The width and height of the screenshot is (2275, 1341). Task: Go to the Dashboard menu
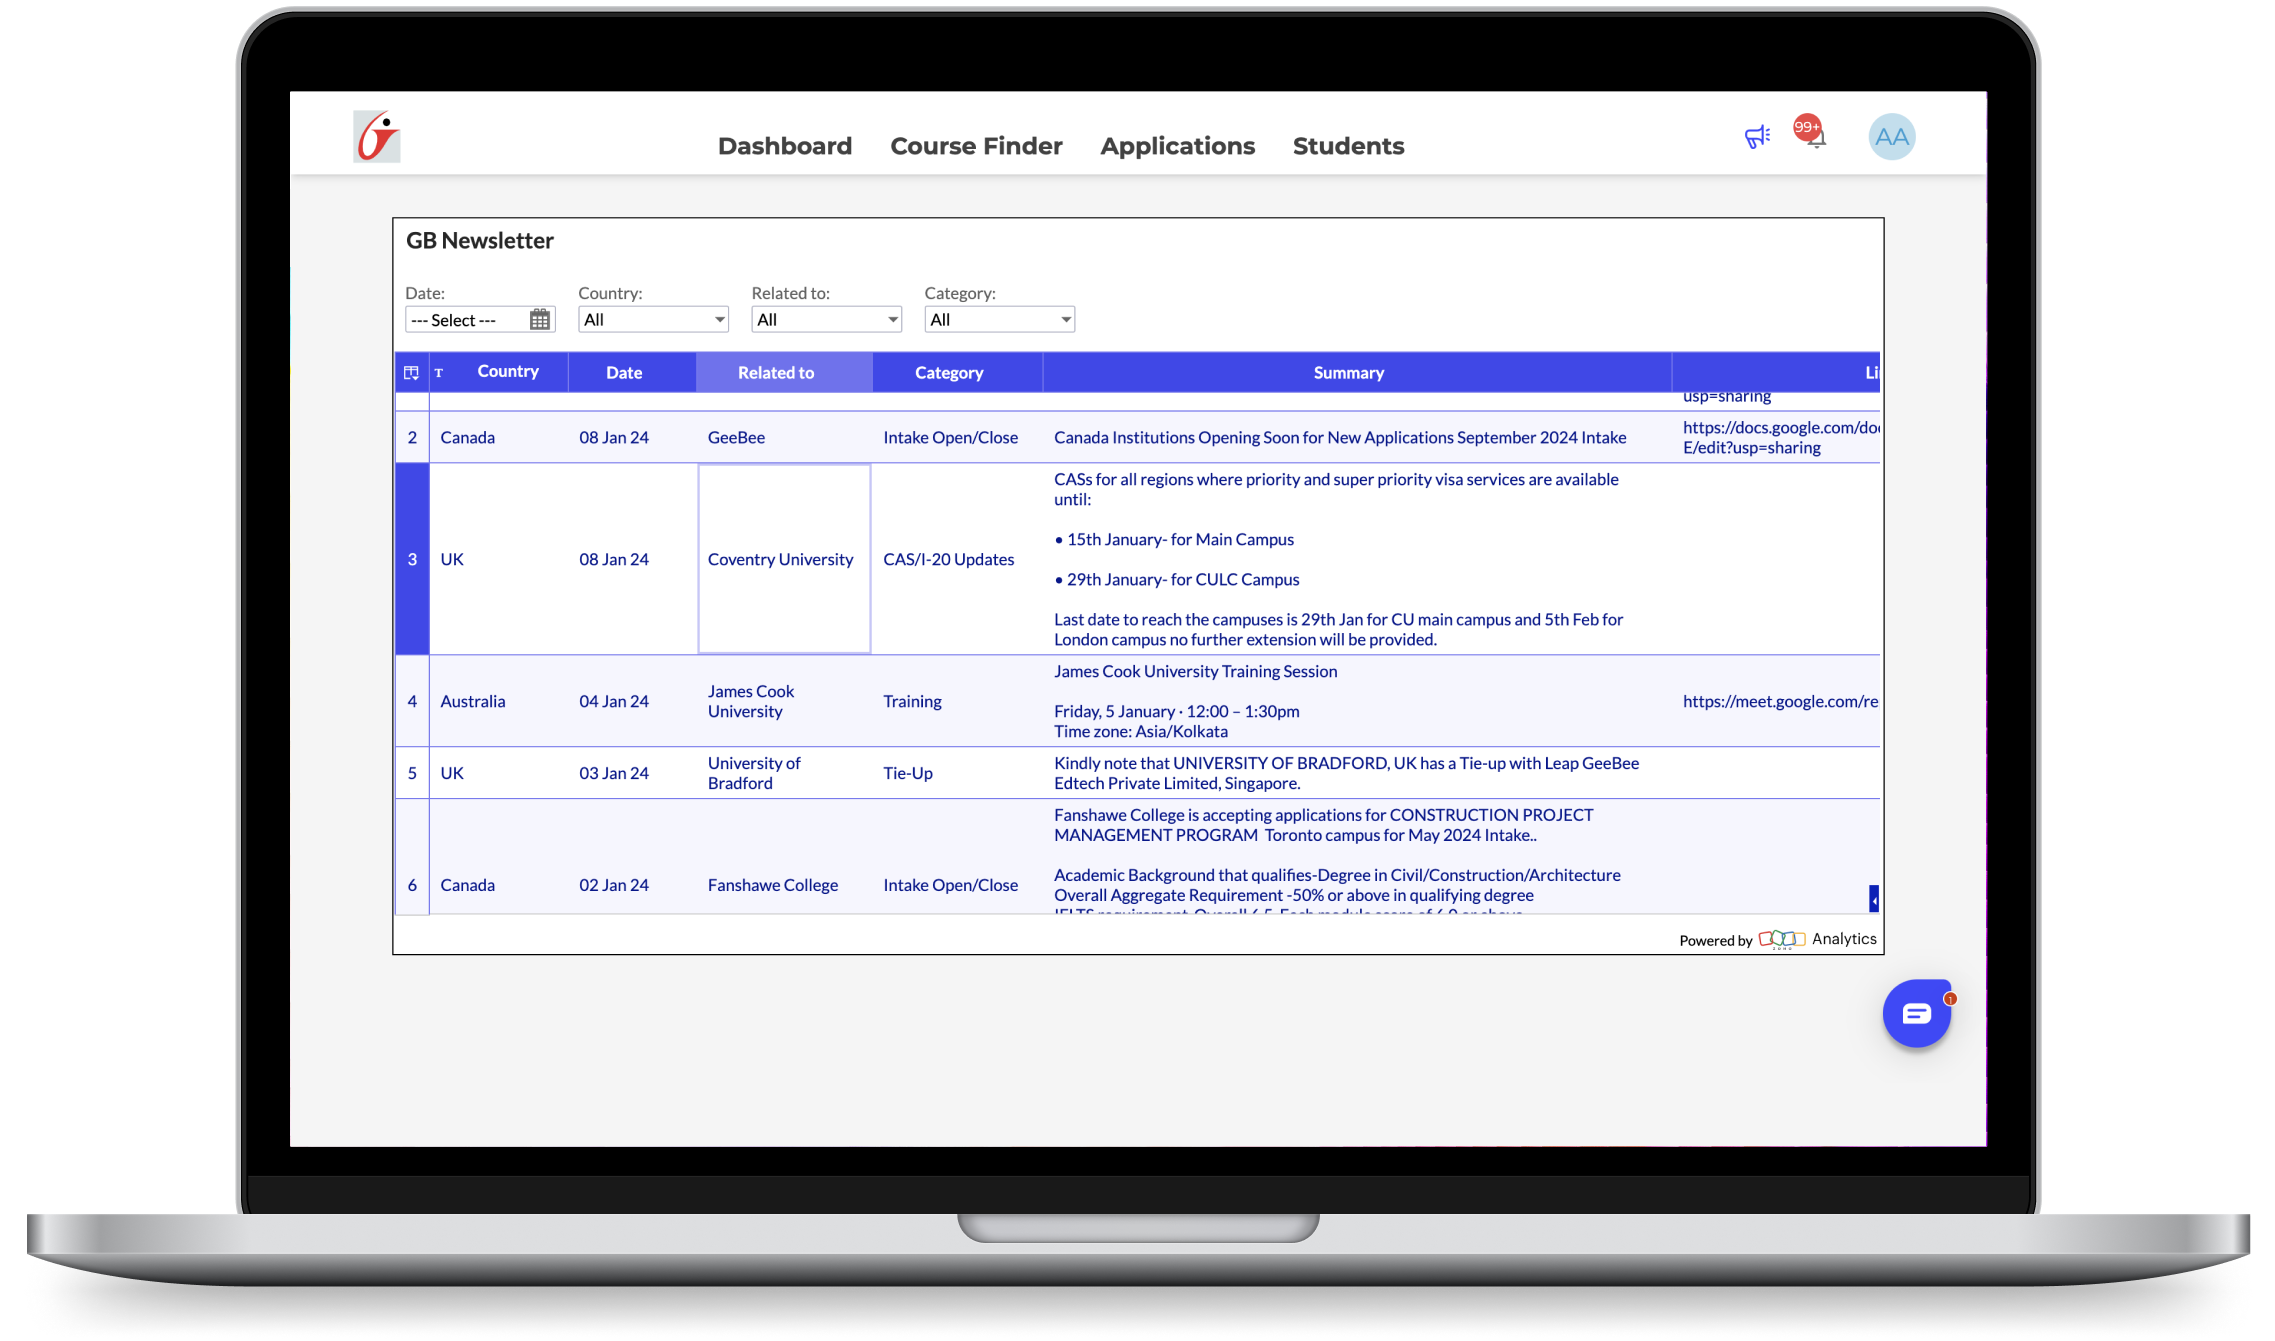click(785, 146)
